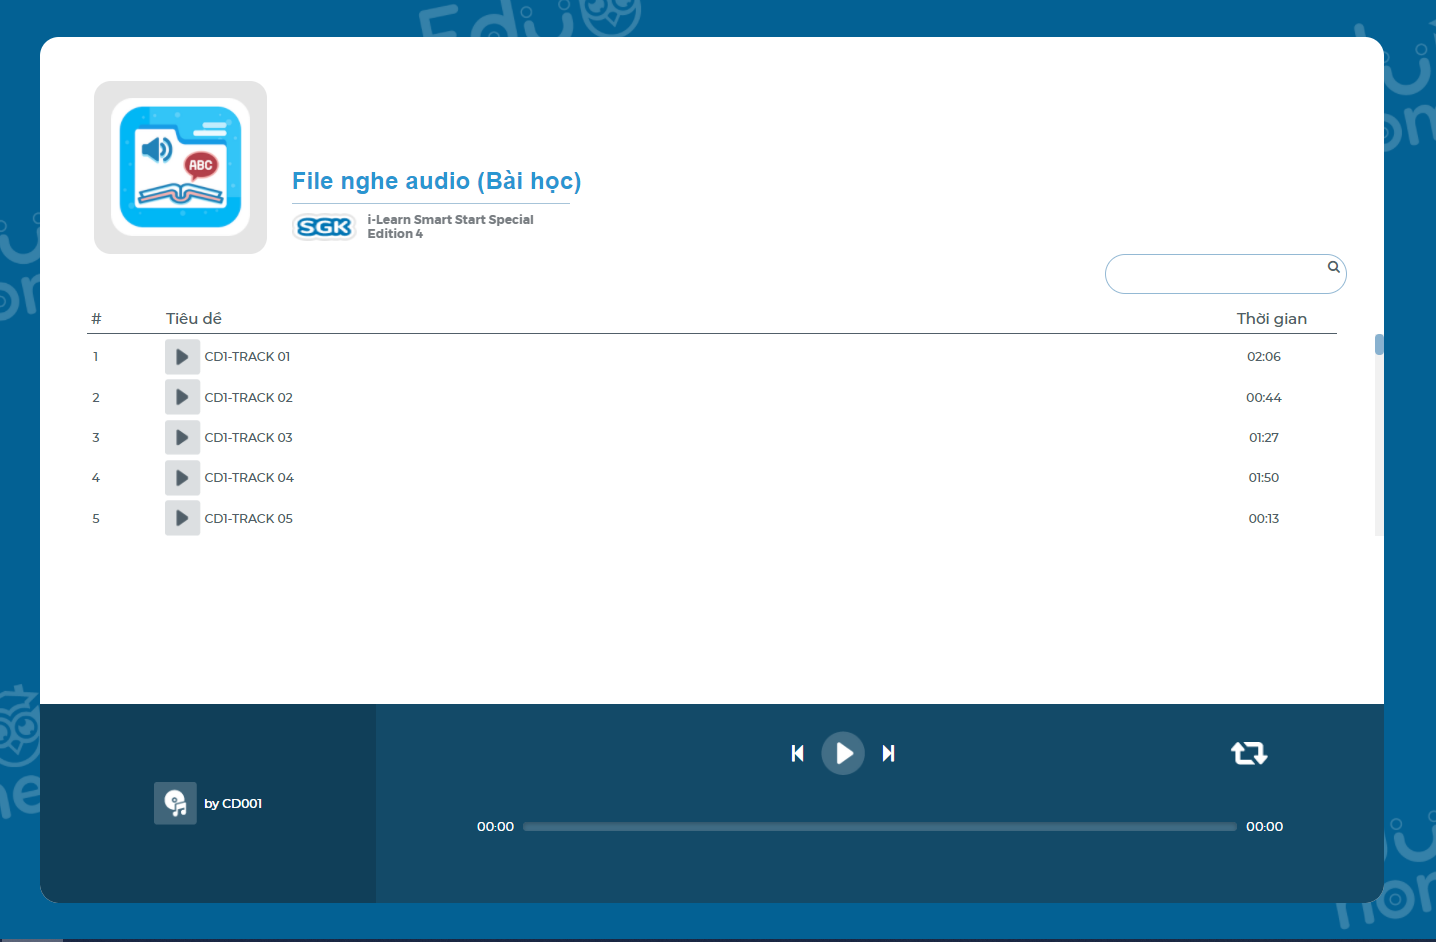Click the 01:50 duration of track 04
This screenshot has height=942, width=1436.
pos(1264,478)
